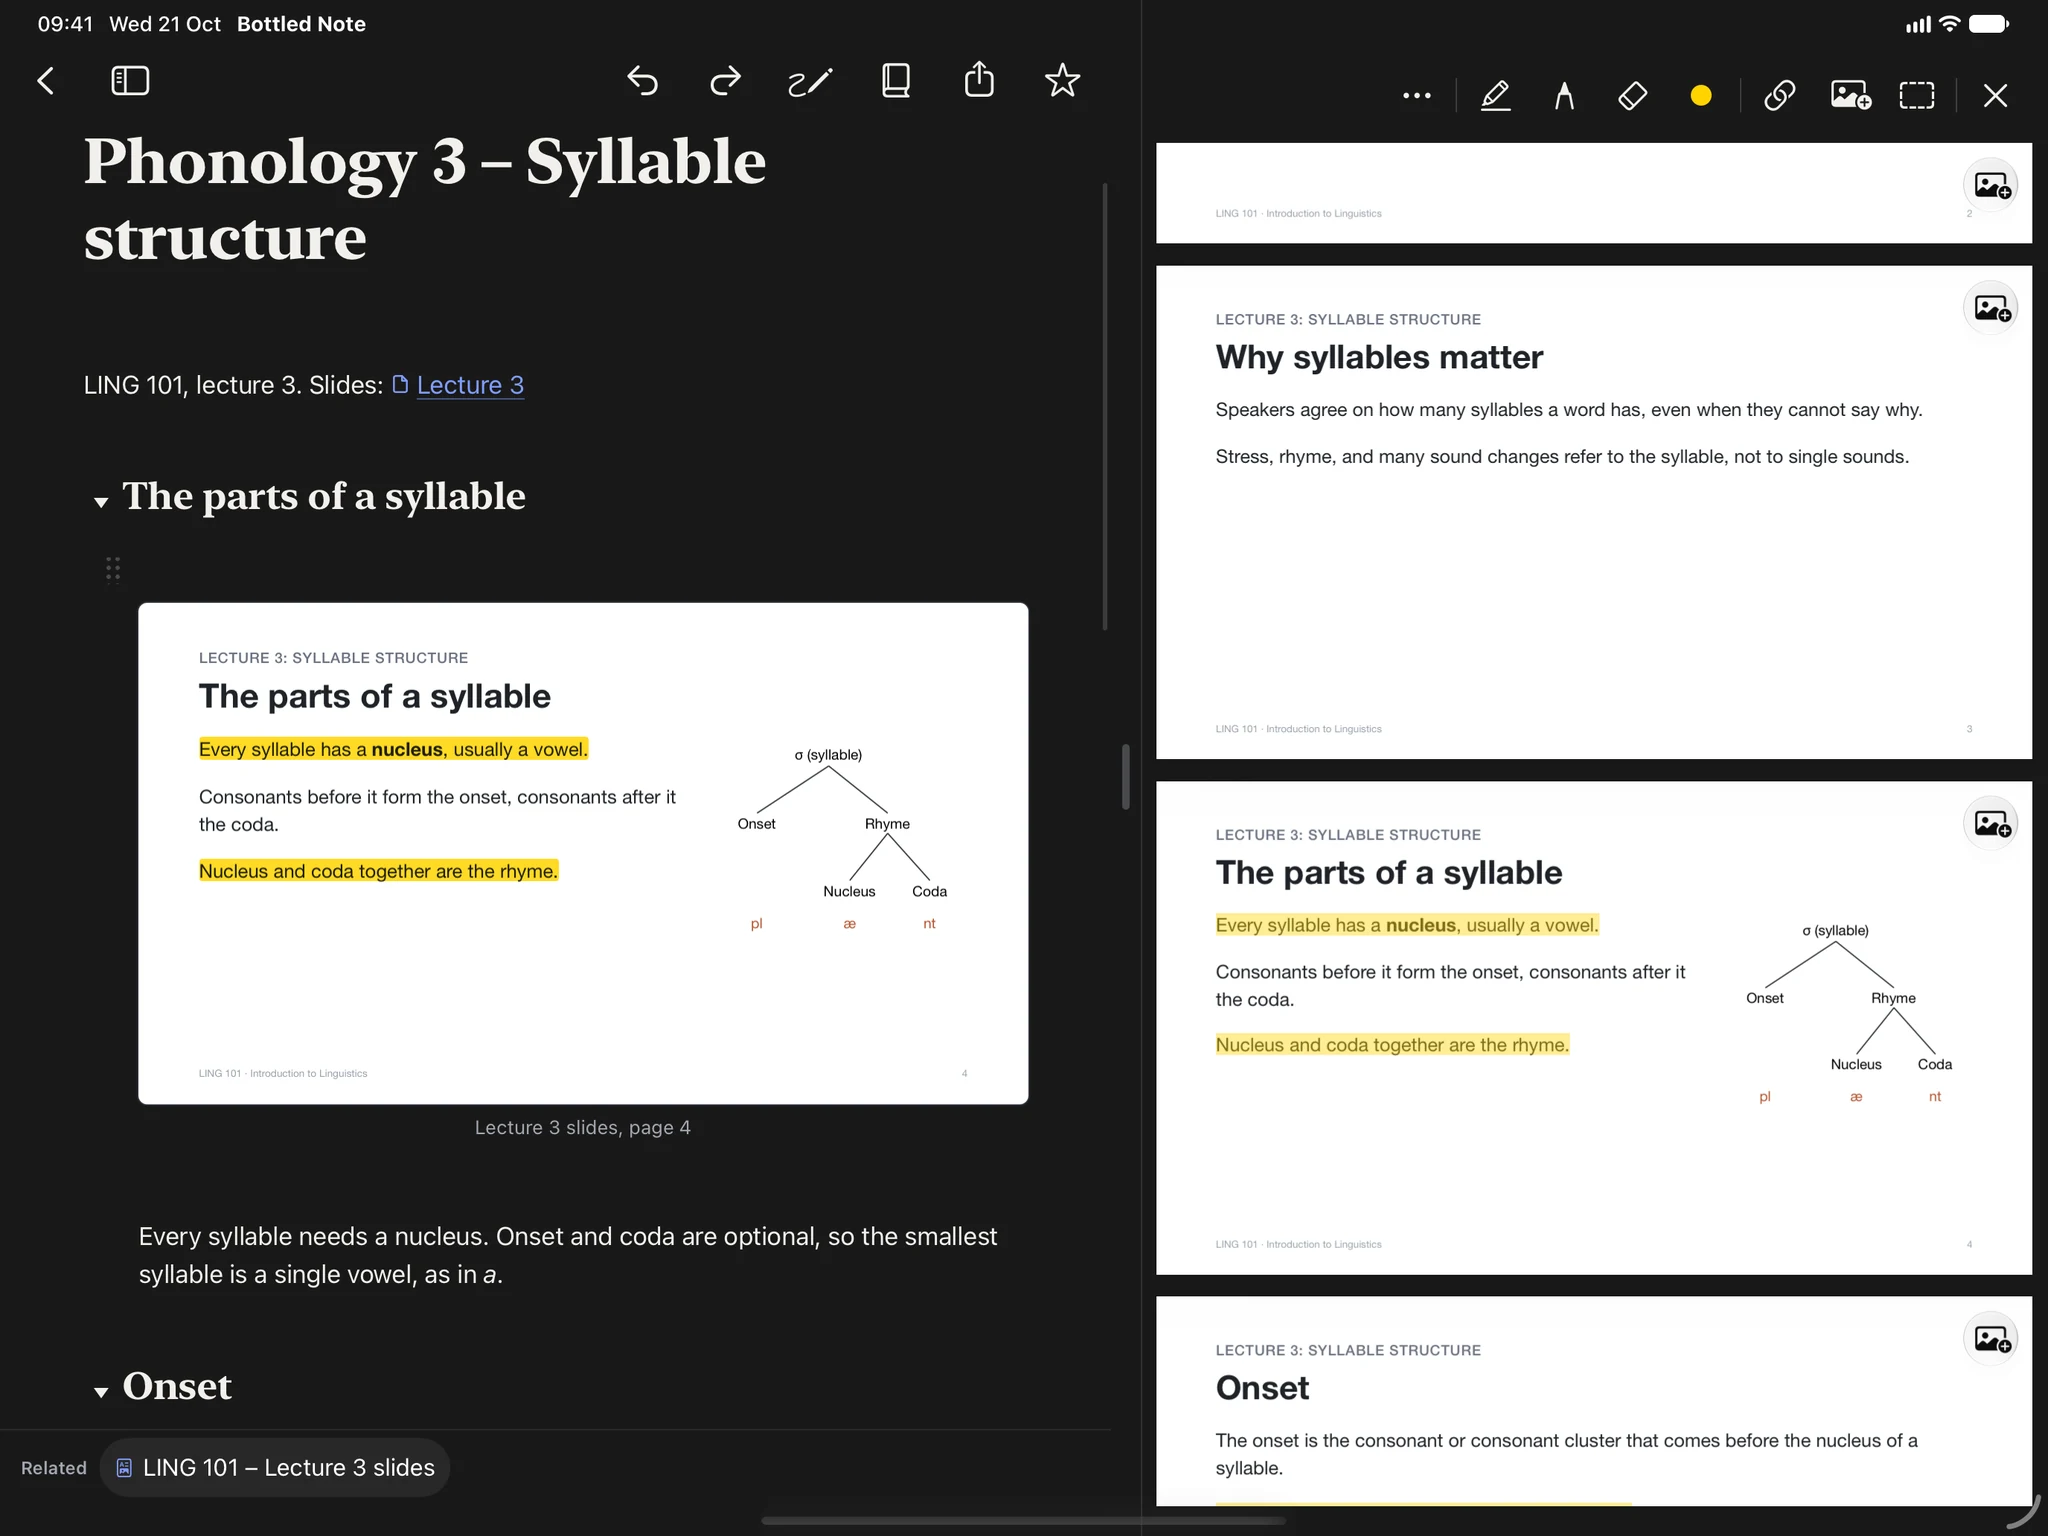Redo the last undone action
The image size is (2048, 1536).
click(x=725, y=81)
